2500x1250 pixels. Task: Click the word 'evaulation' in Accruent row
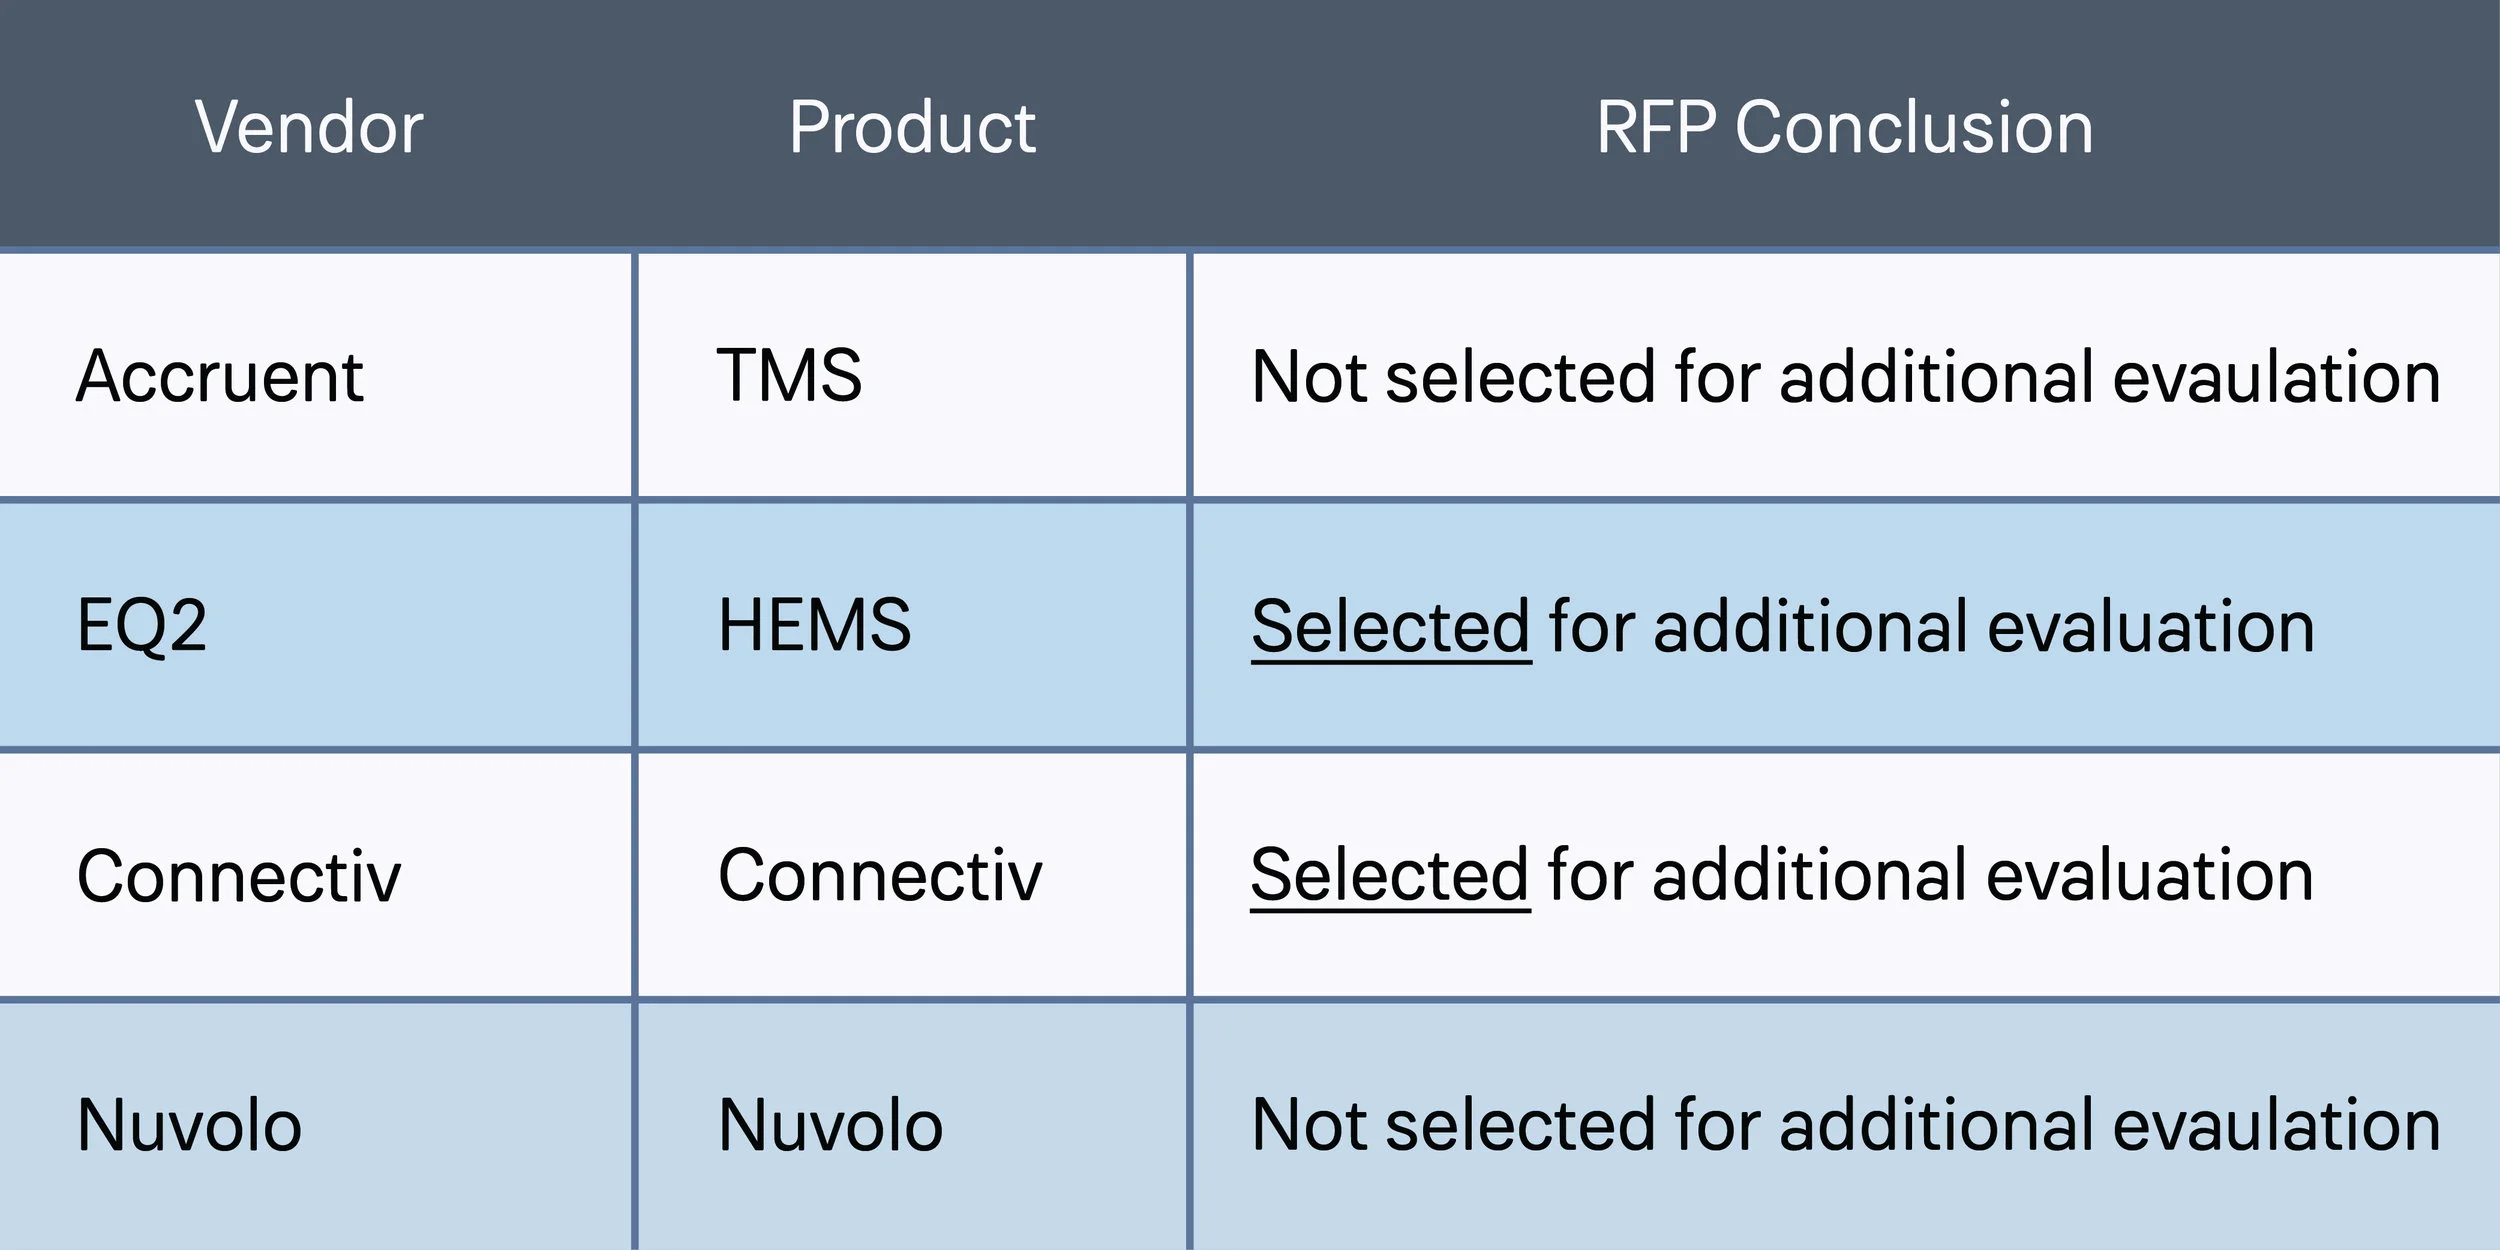(2277, 376)
